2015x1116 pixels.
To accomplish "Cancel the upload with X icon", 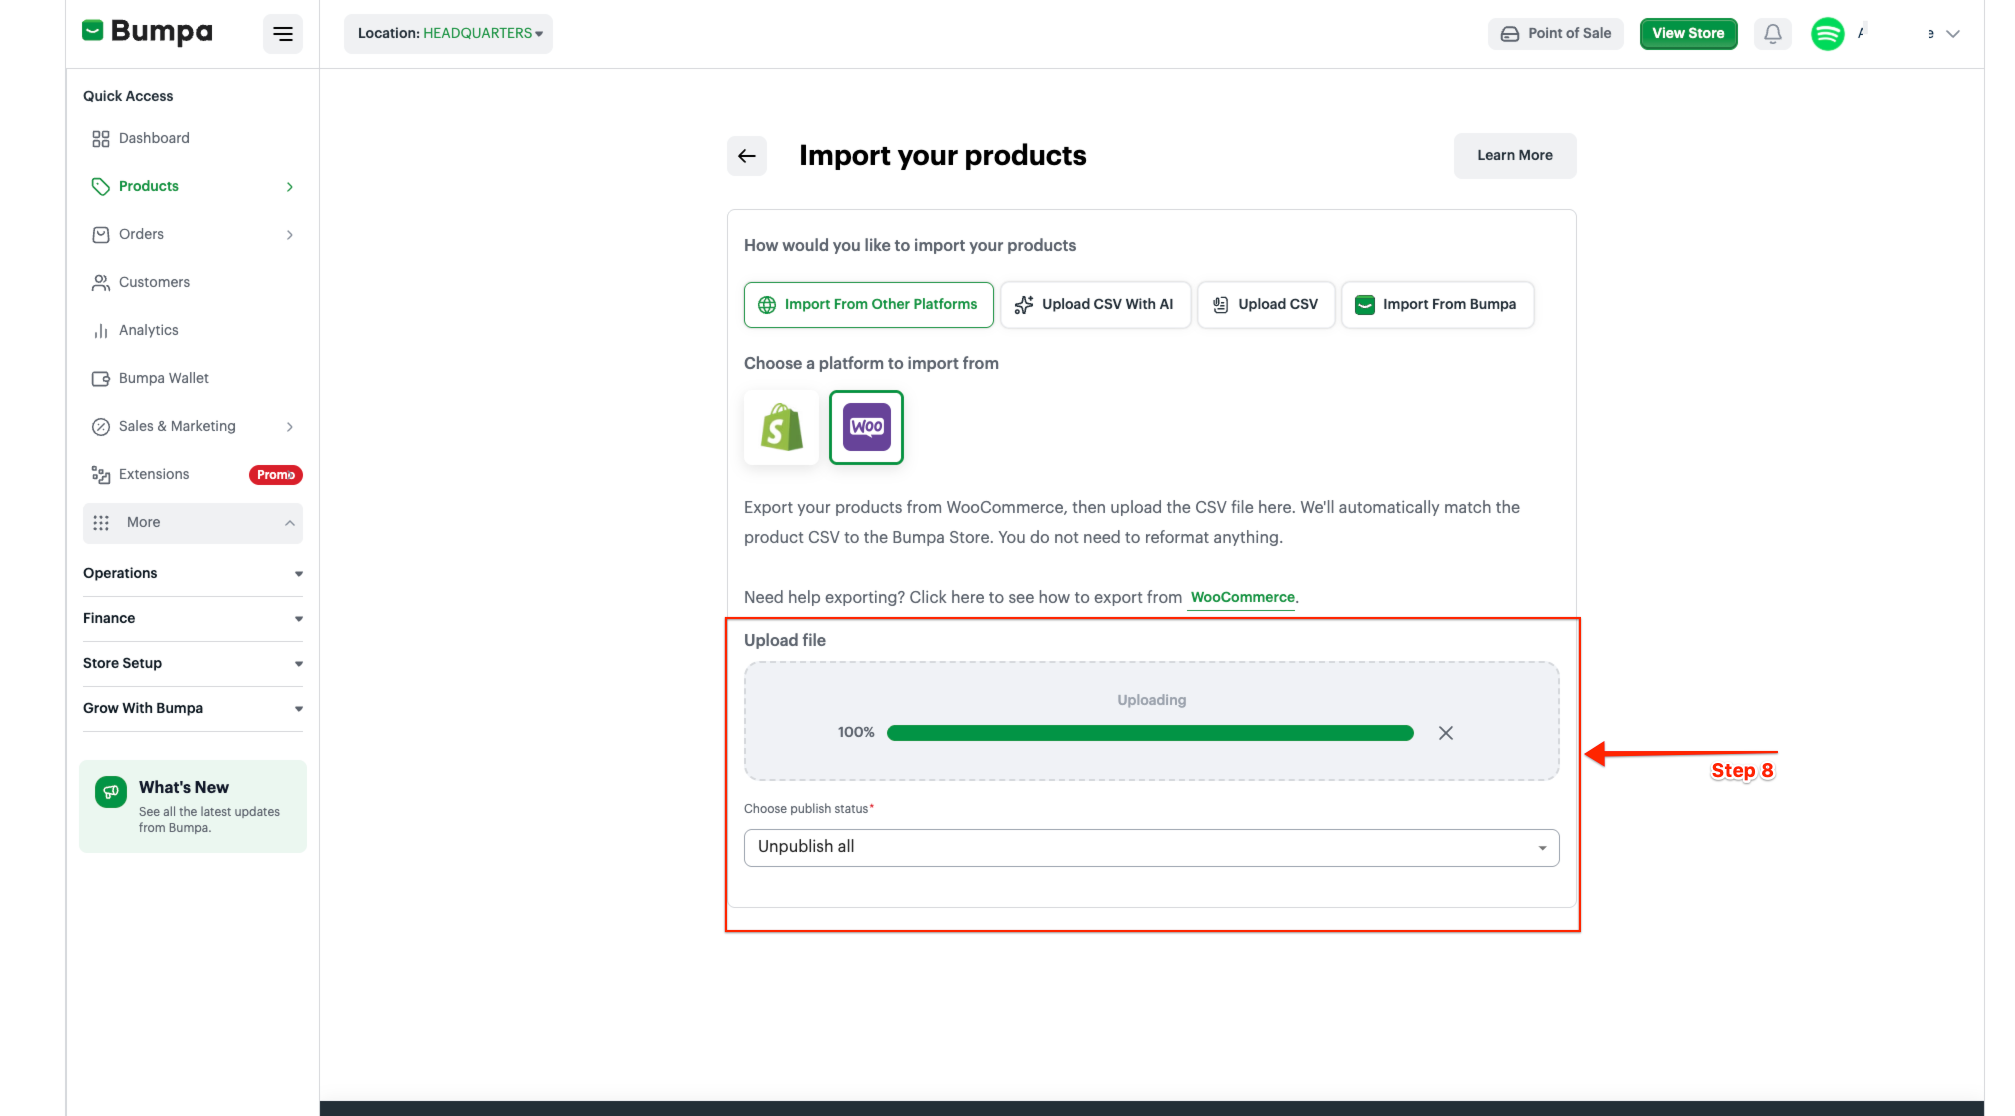I will (1445, 733).
